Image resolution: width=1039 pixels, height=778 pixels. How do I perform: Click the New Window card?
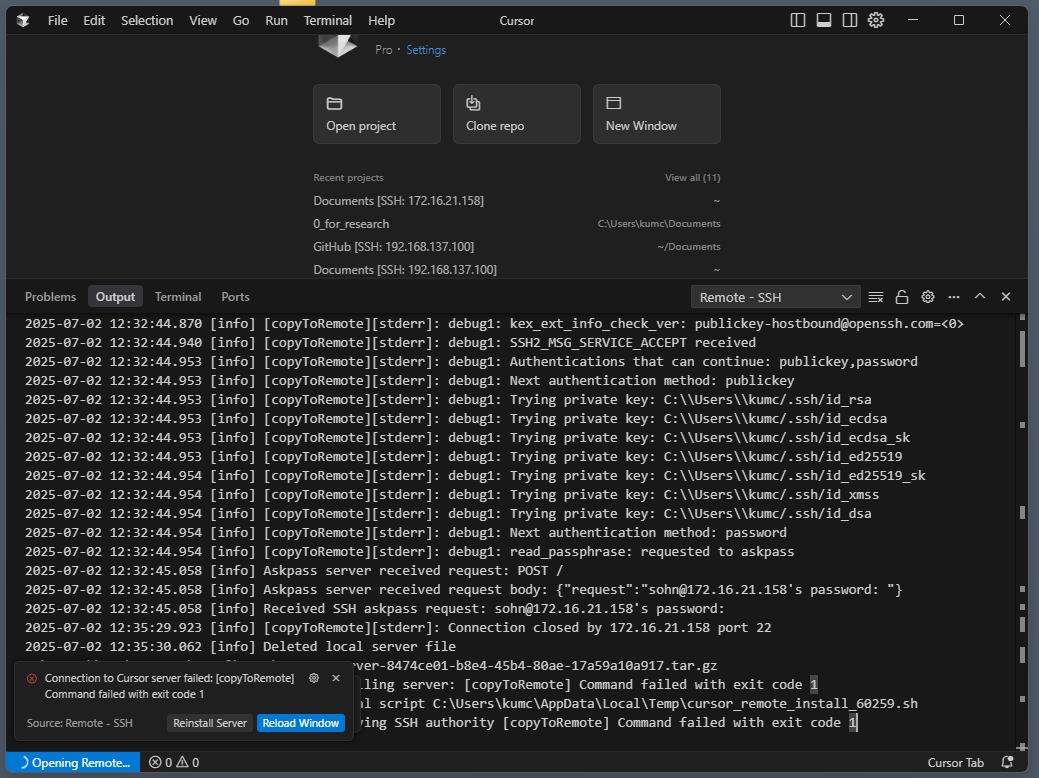tap(657, 114)
